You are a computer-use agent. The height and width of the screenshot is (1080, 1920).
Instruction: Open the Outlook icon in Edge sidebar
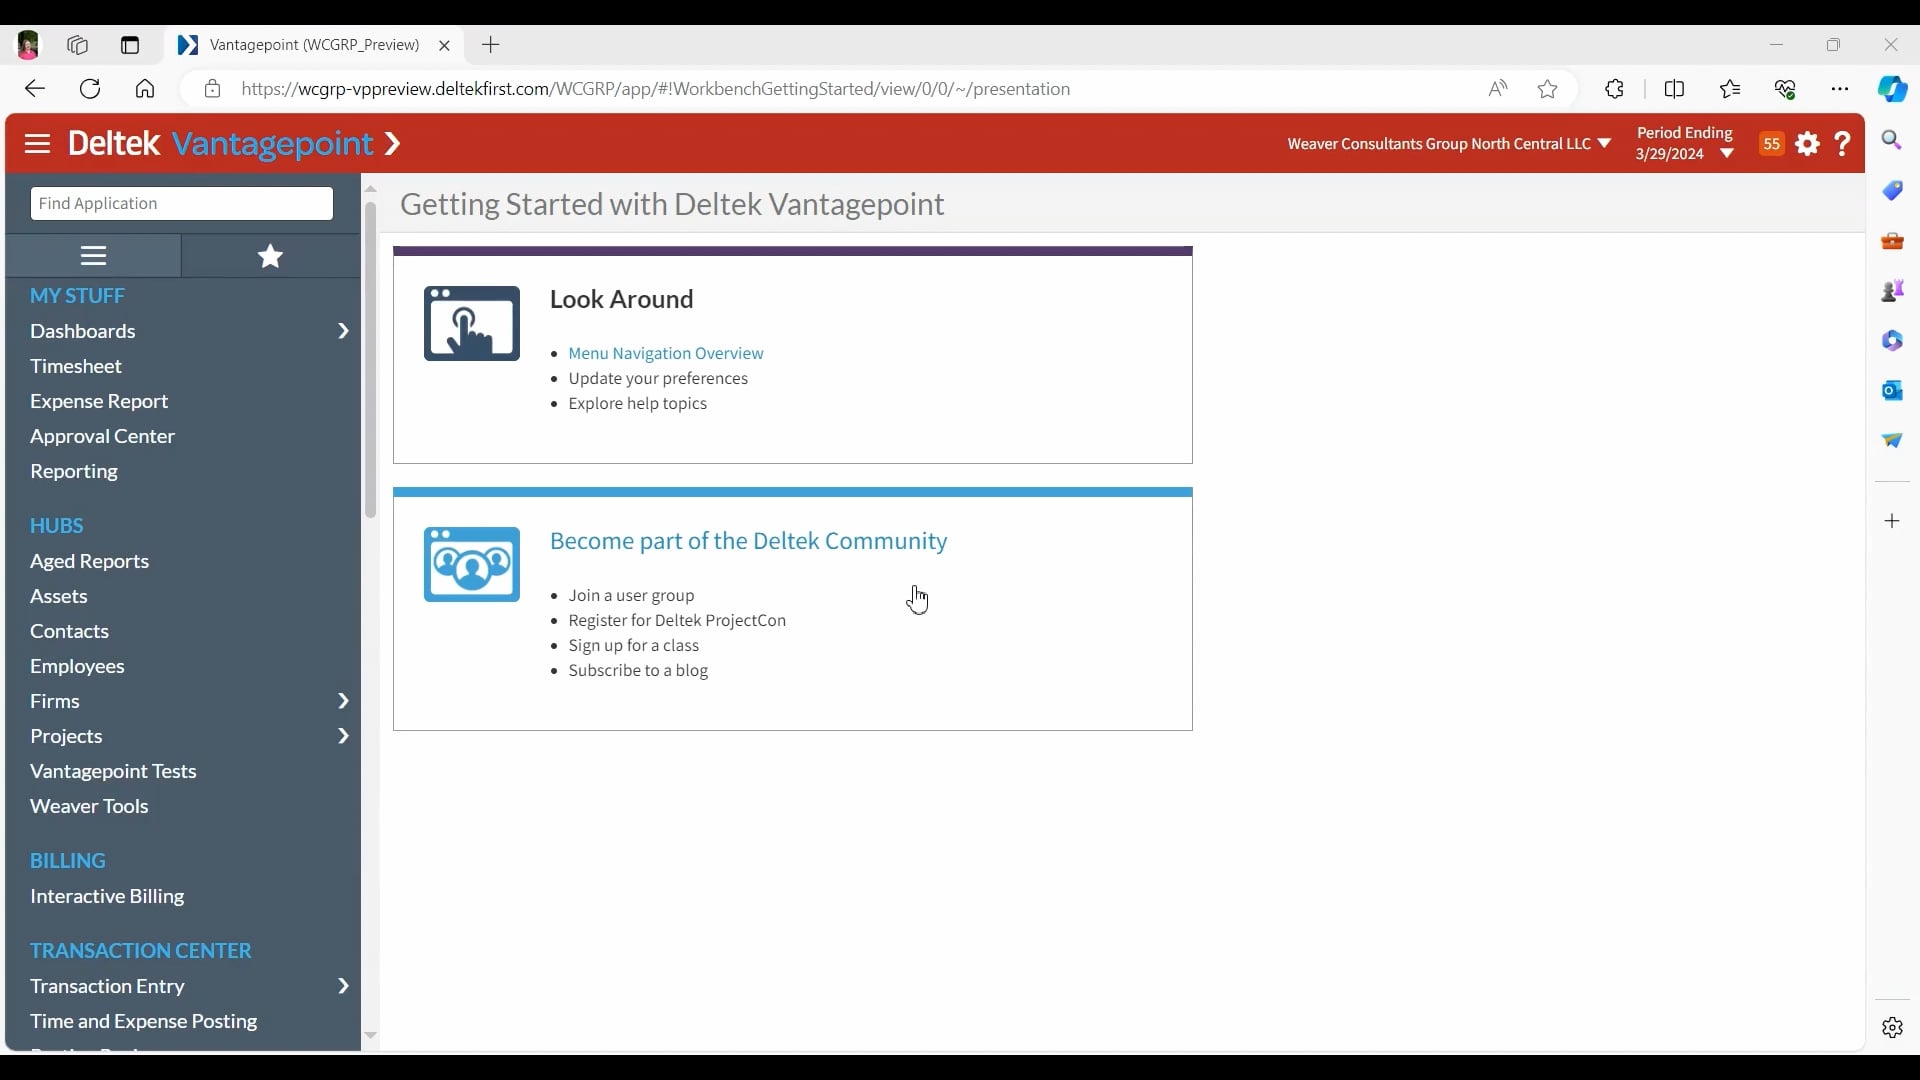click(x=1891, y=391)
